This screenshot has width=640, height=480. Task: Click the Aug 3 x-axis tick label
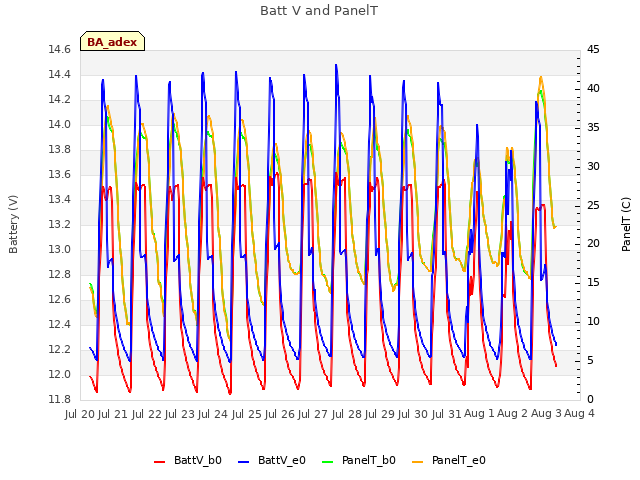coord(546,414)
